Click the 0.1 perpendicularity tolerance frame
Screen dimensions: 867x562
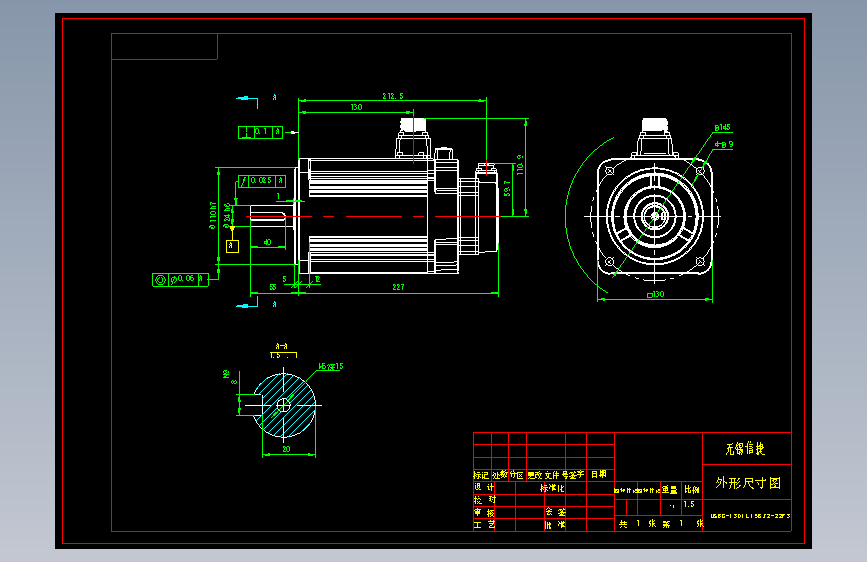(260, 132)
